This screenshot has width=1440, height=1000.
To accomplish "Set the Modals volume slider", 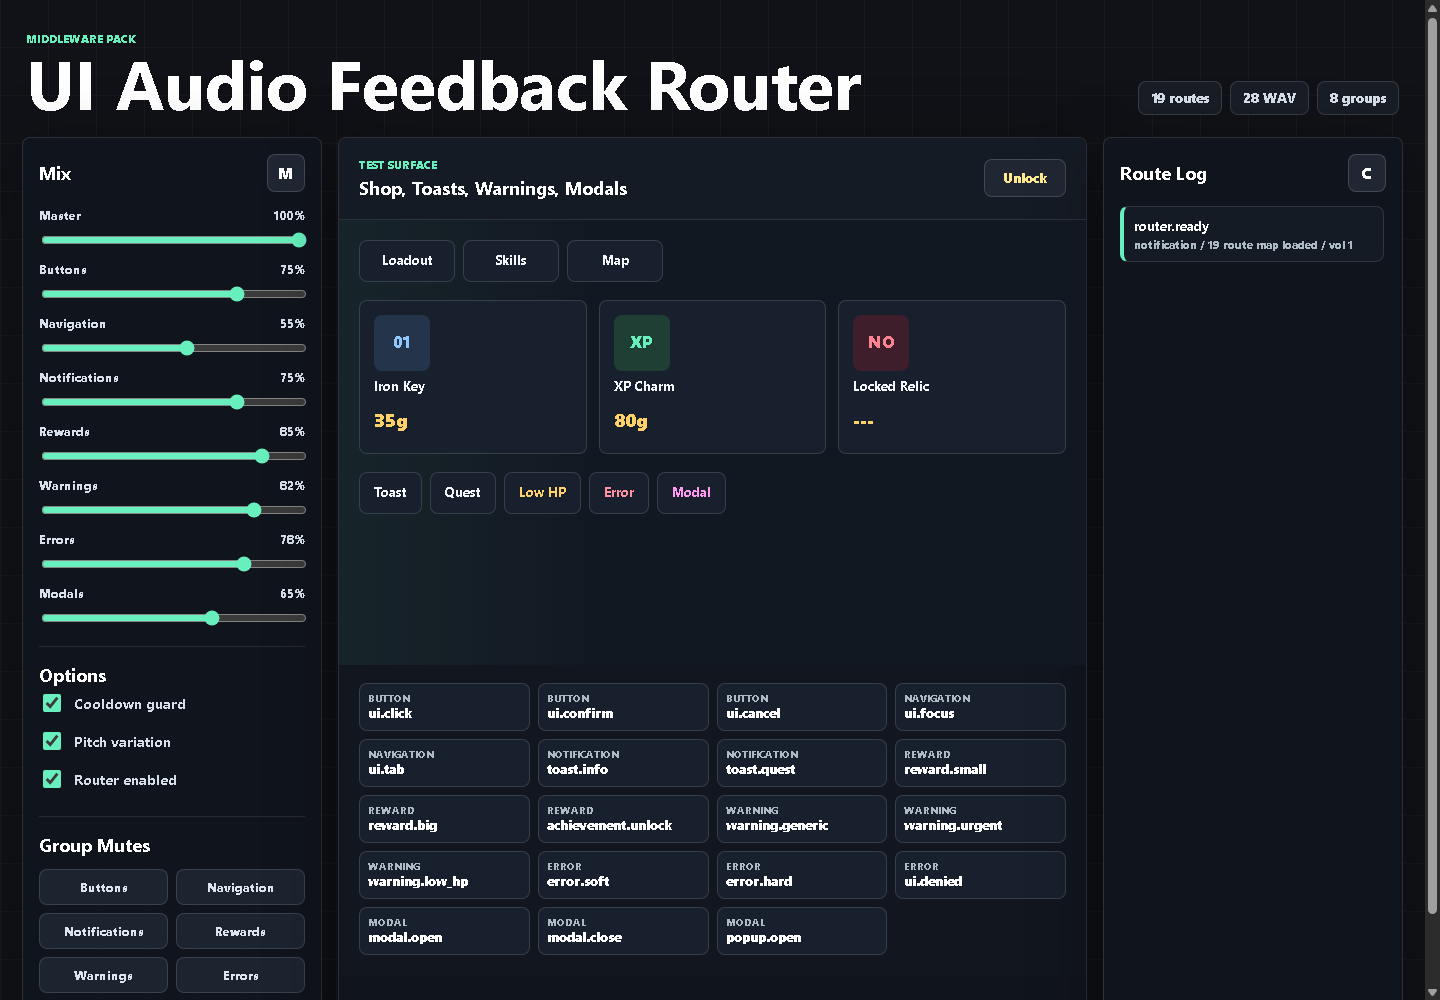I will tap(173, 618).
